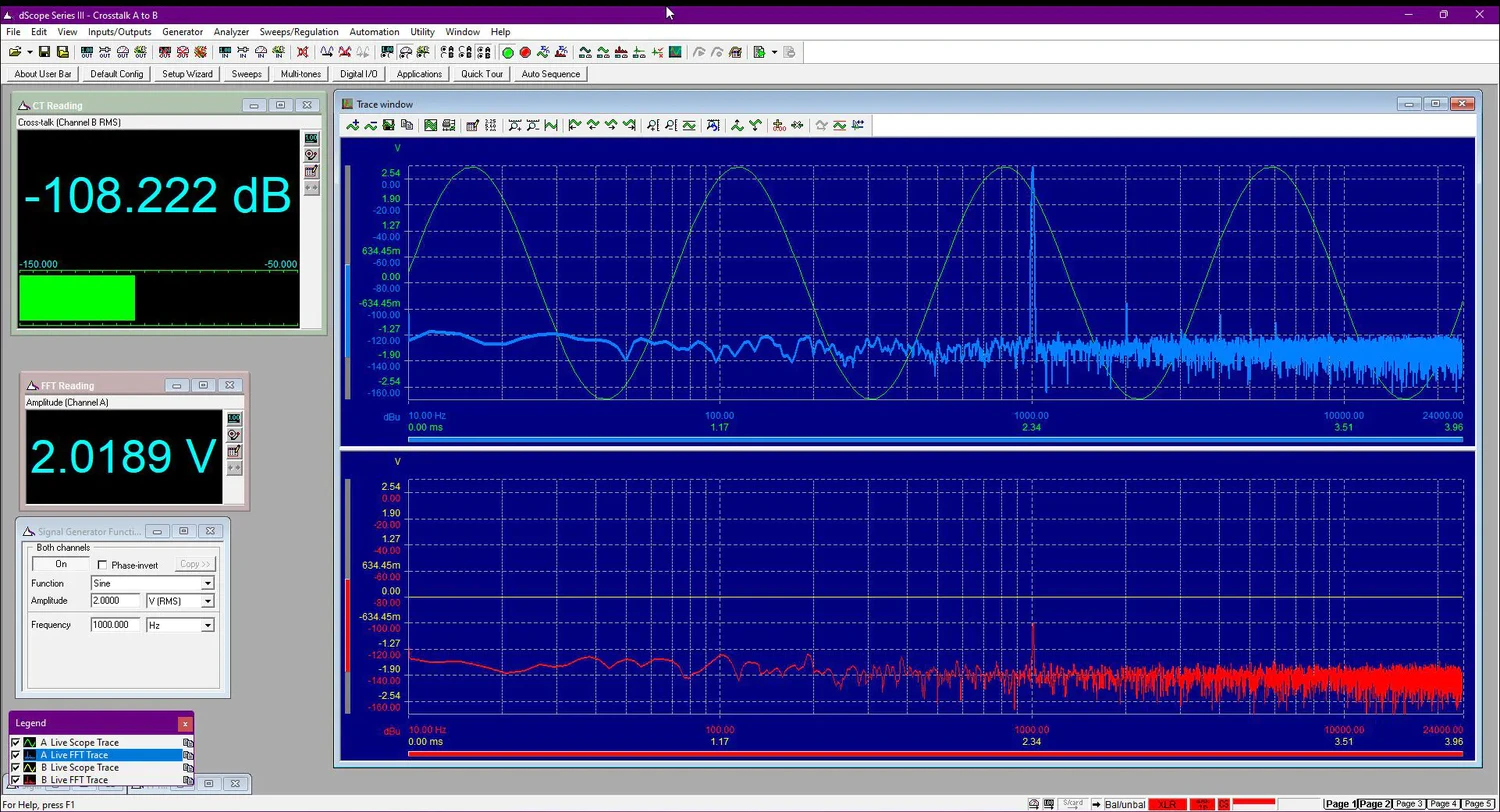This screenshot has height=812, width=1500.
Task: Open the Frequency units Hz dropdown
Action: (208, 625)
